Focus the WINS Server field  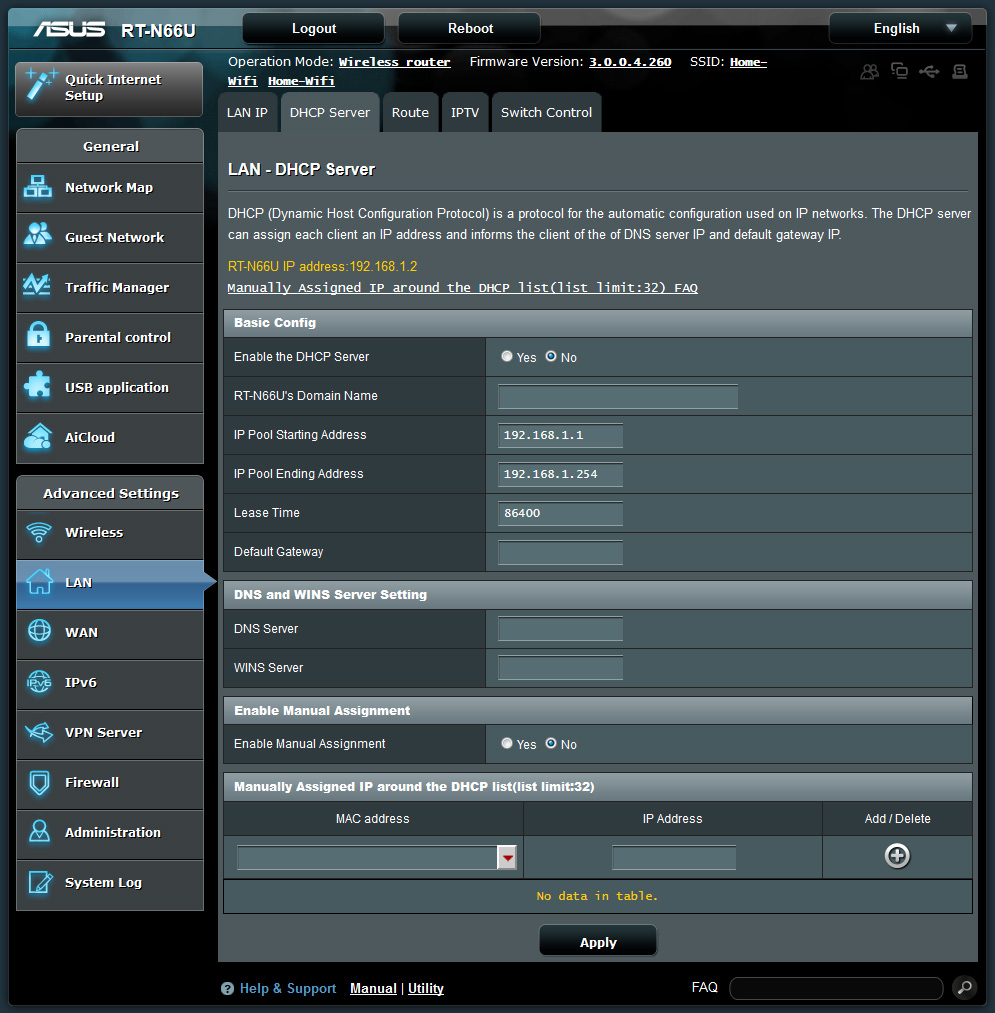pos(560,667)
